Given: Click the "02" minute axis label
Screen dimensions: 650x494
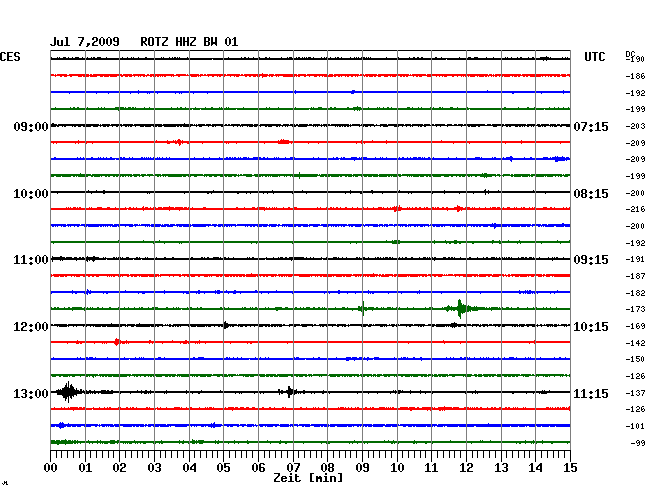Looking at the screenshot, I should click(x=119, y=467).
